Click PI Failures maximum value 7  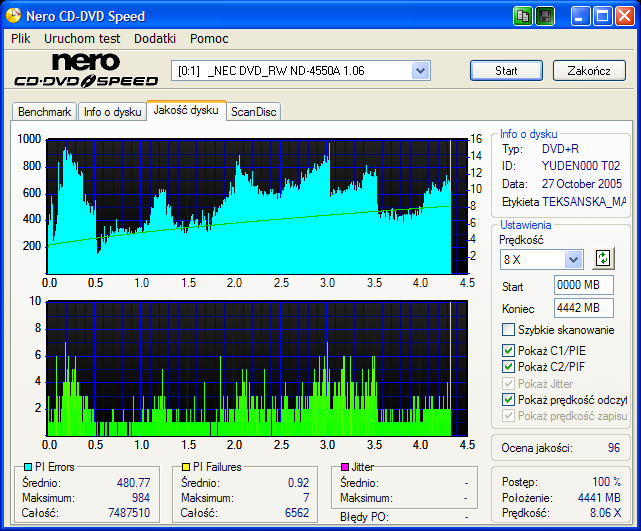(x=306, y=497)
